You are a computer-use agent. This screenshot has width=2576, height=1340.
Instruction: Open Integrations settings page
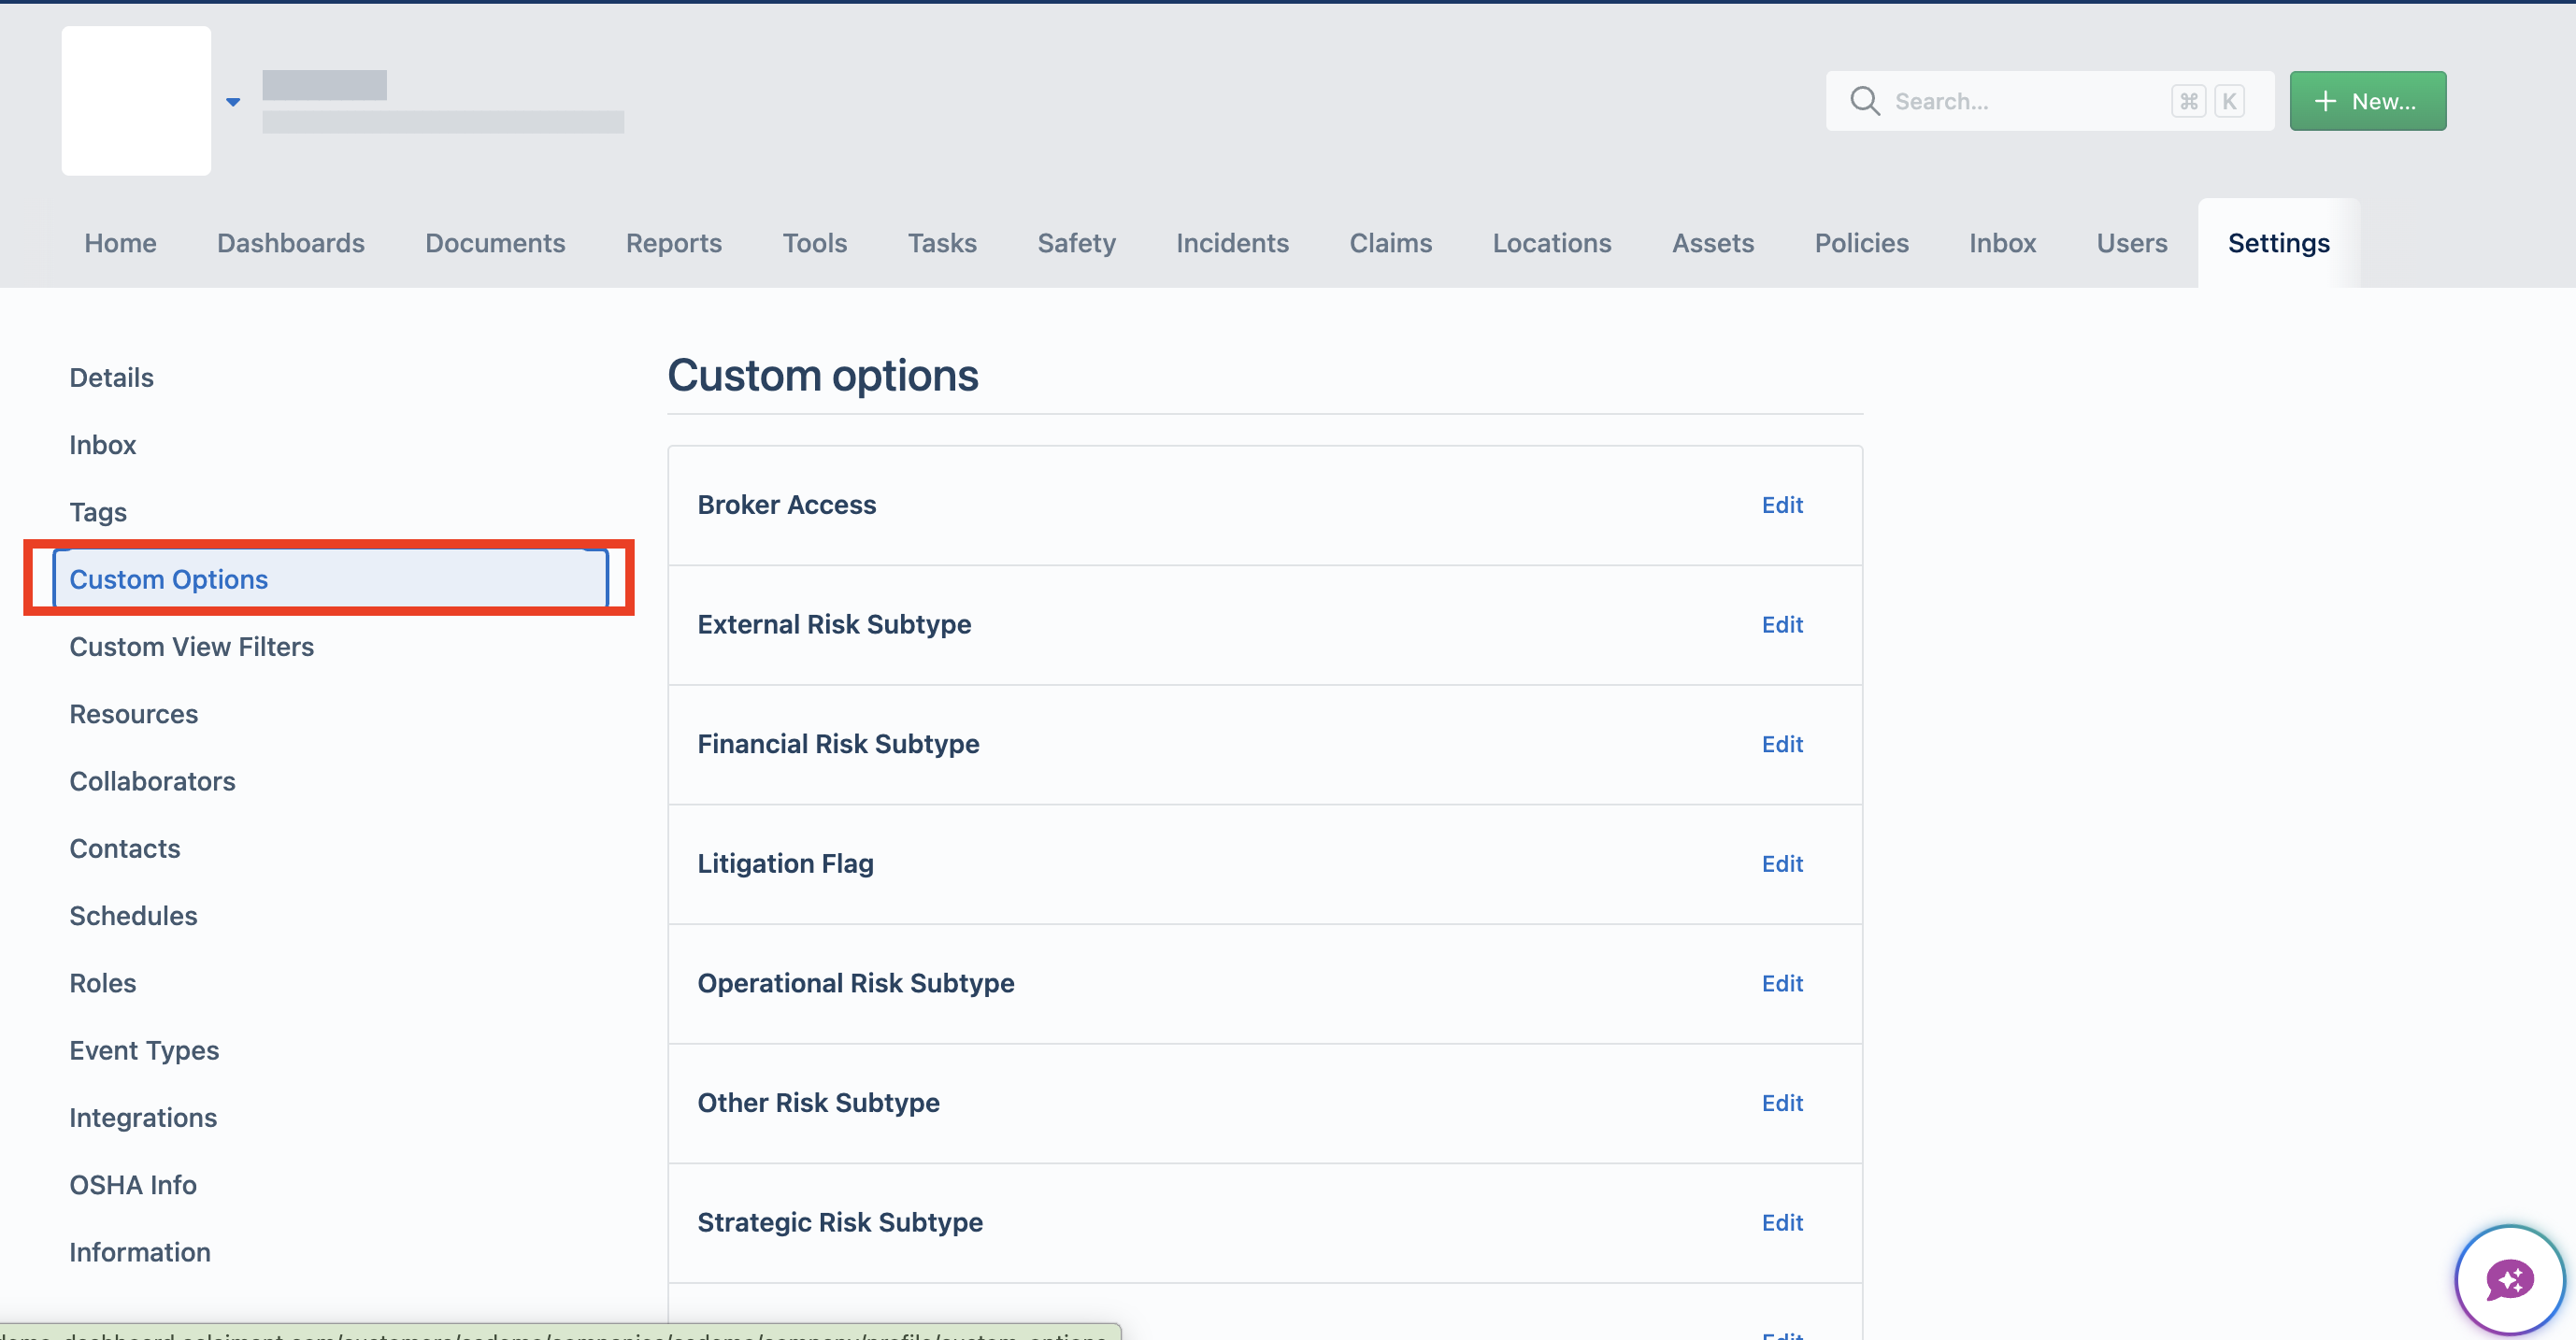click(143, 1117)
